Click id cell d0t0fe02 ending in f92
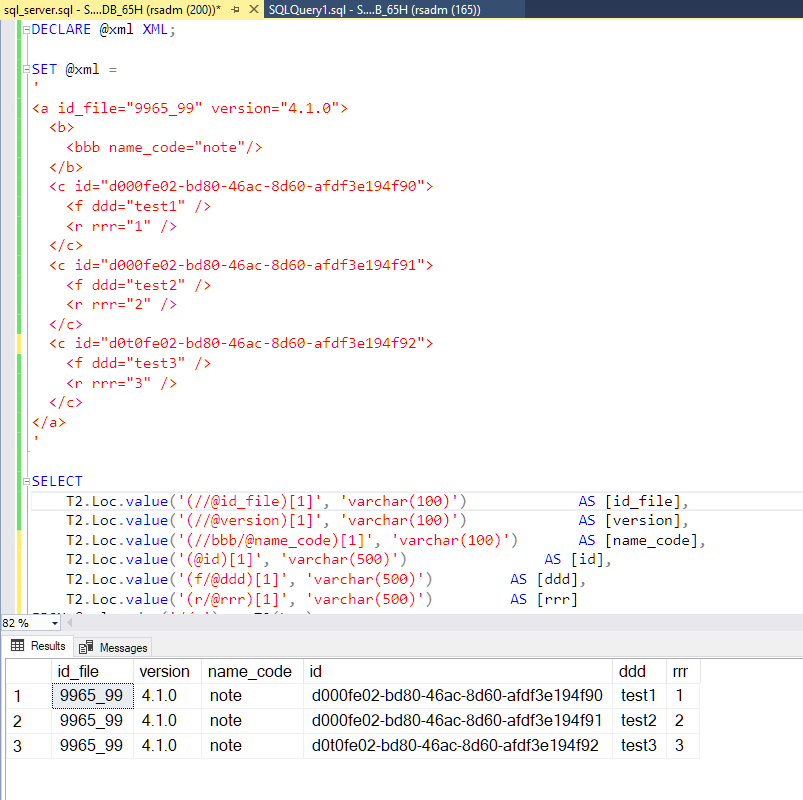The image size is (803, 800). 458,746
